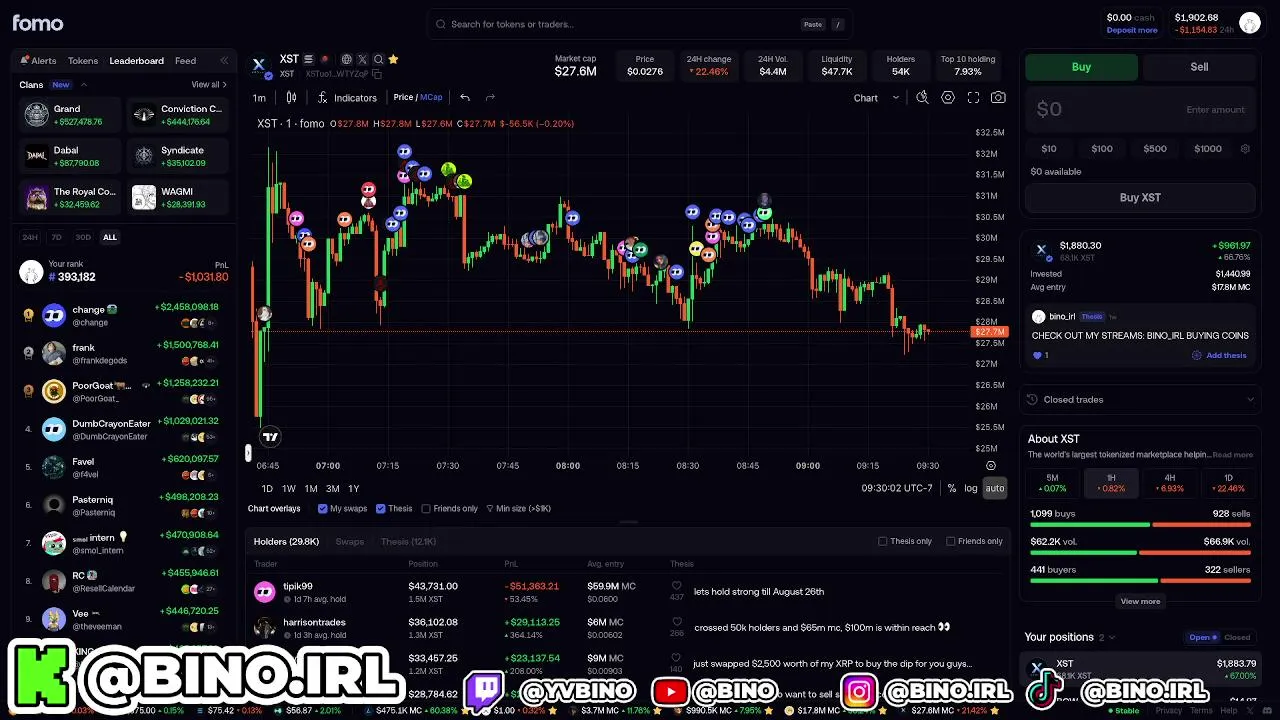
Task: Open the quick-buy amount settings gear
Action: click(x=1245, y=149)
